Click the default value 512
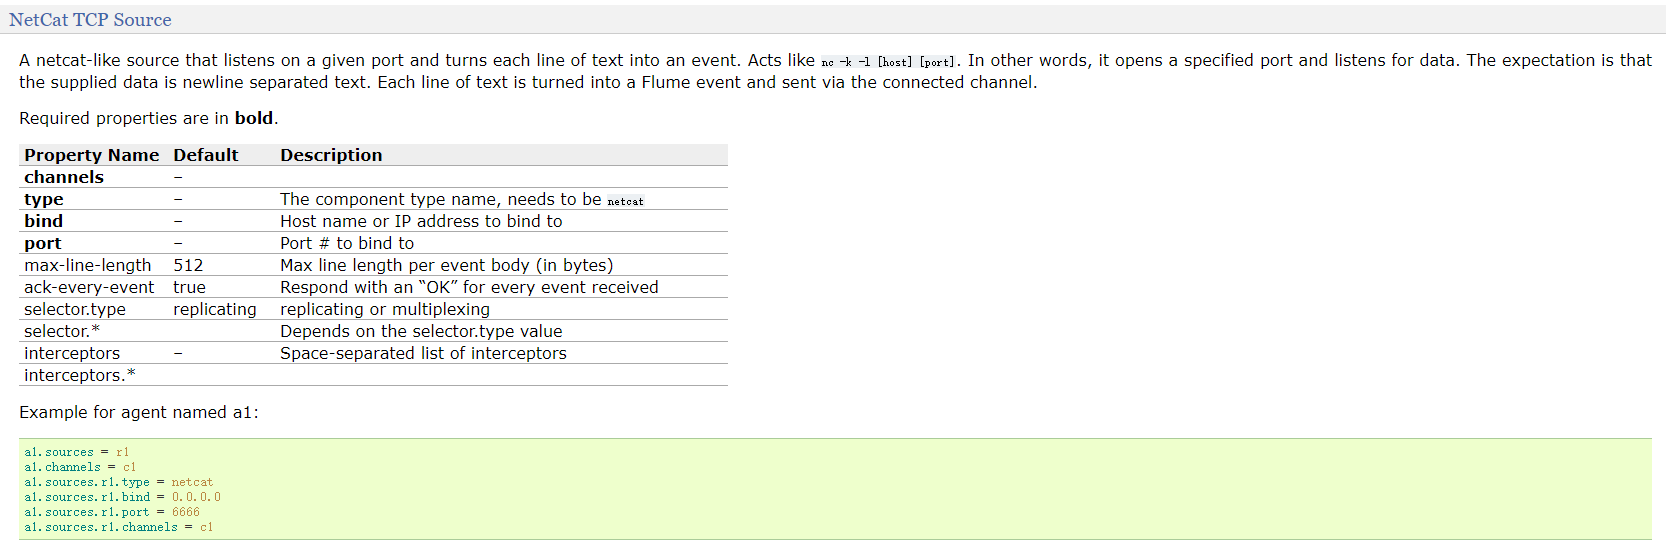This screenshot has height=544, width=1666. [188, 265]
